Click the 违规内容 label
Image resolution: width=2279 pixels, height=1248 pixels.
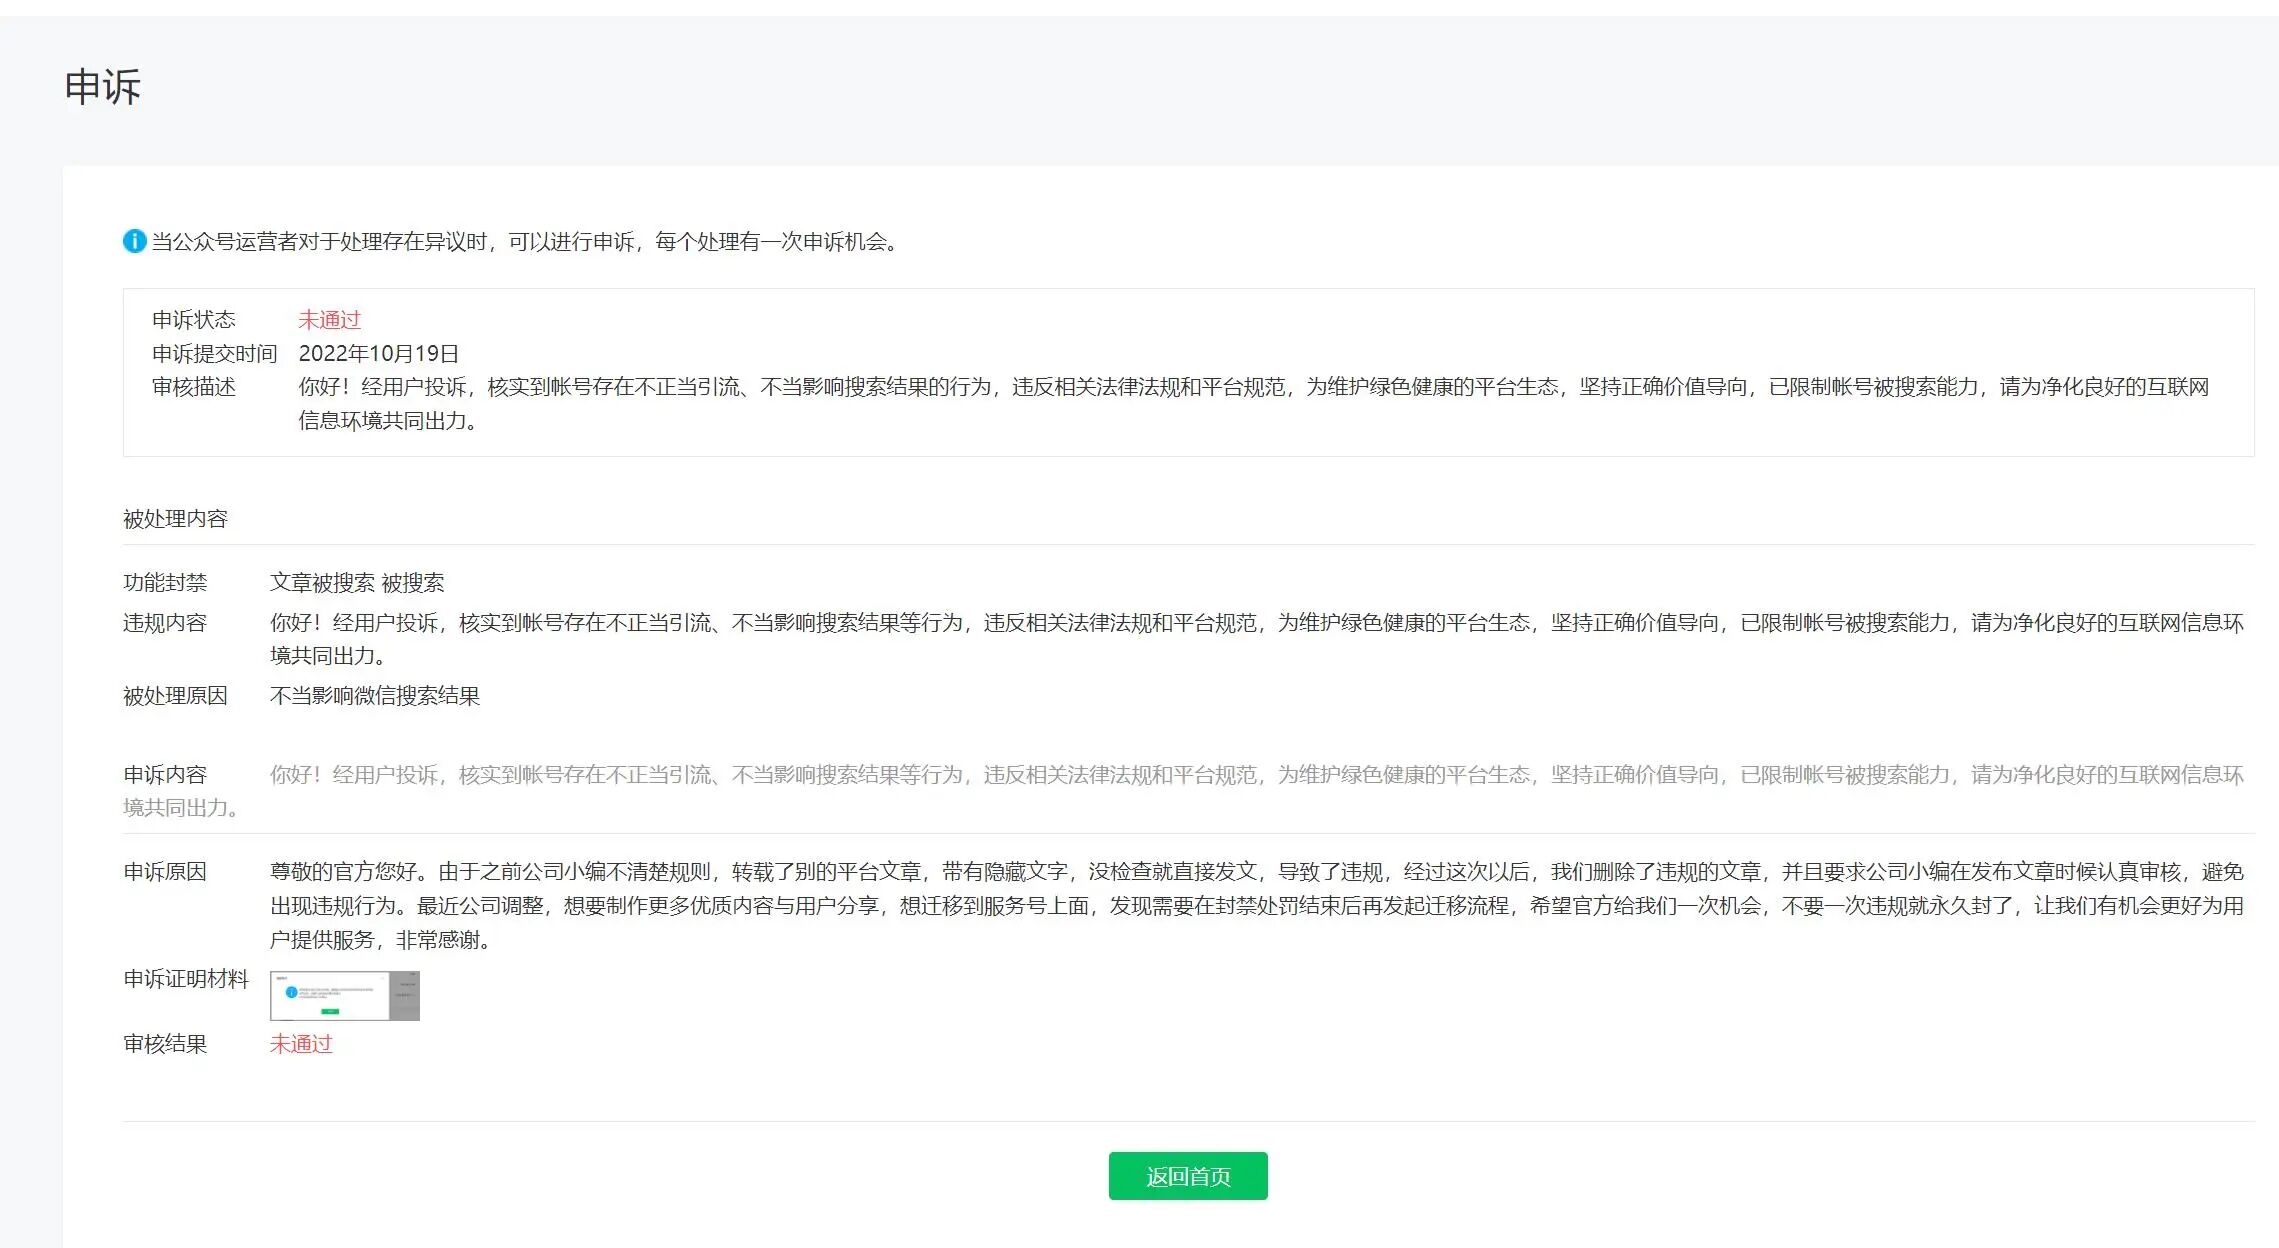point(165,623)
